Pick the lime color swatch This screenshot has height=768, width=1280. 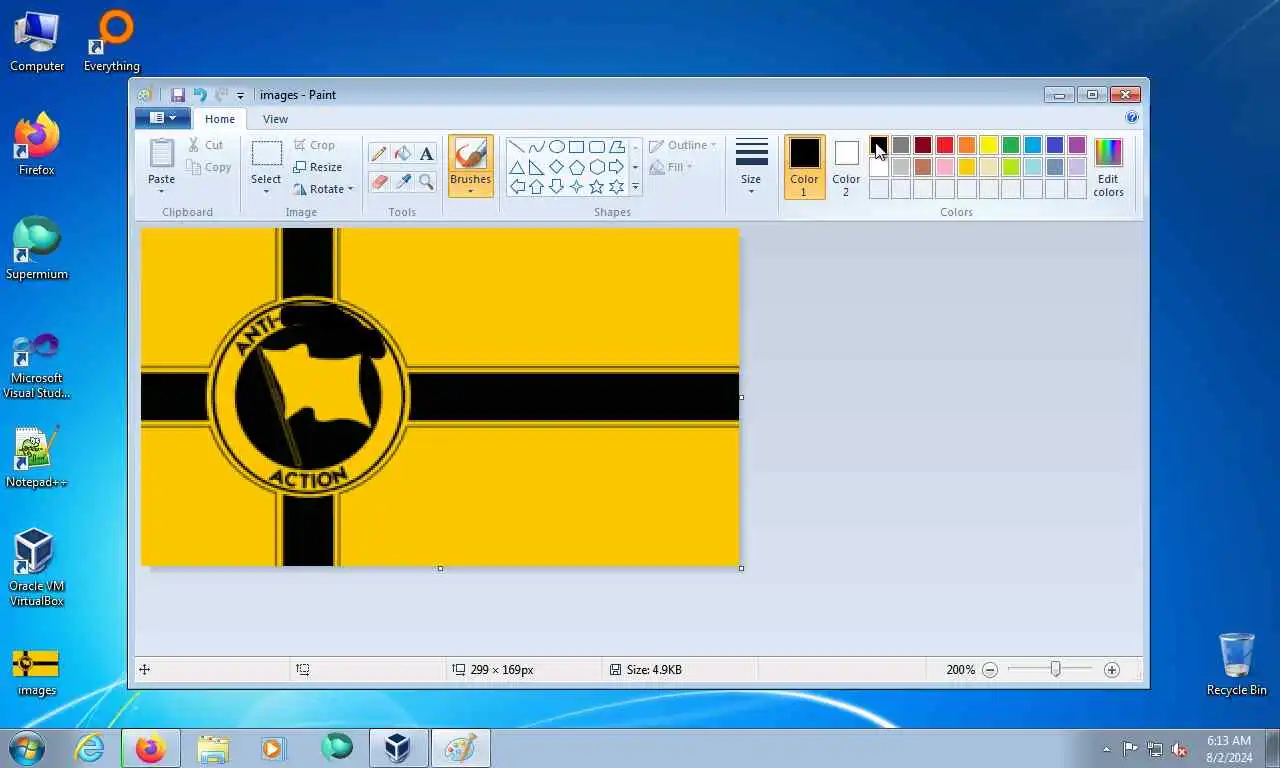point(1011,167)
